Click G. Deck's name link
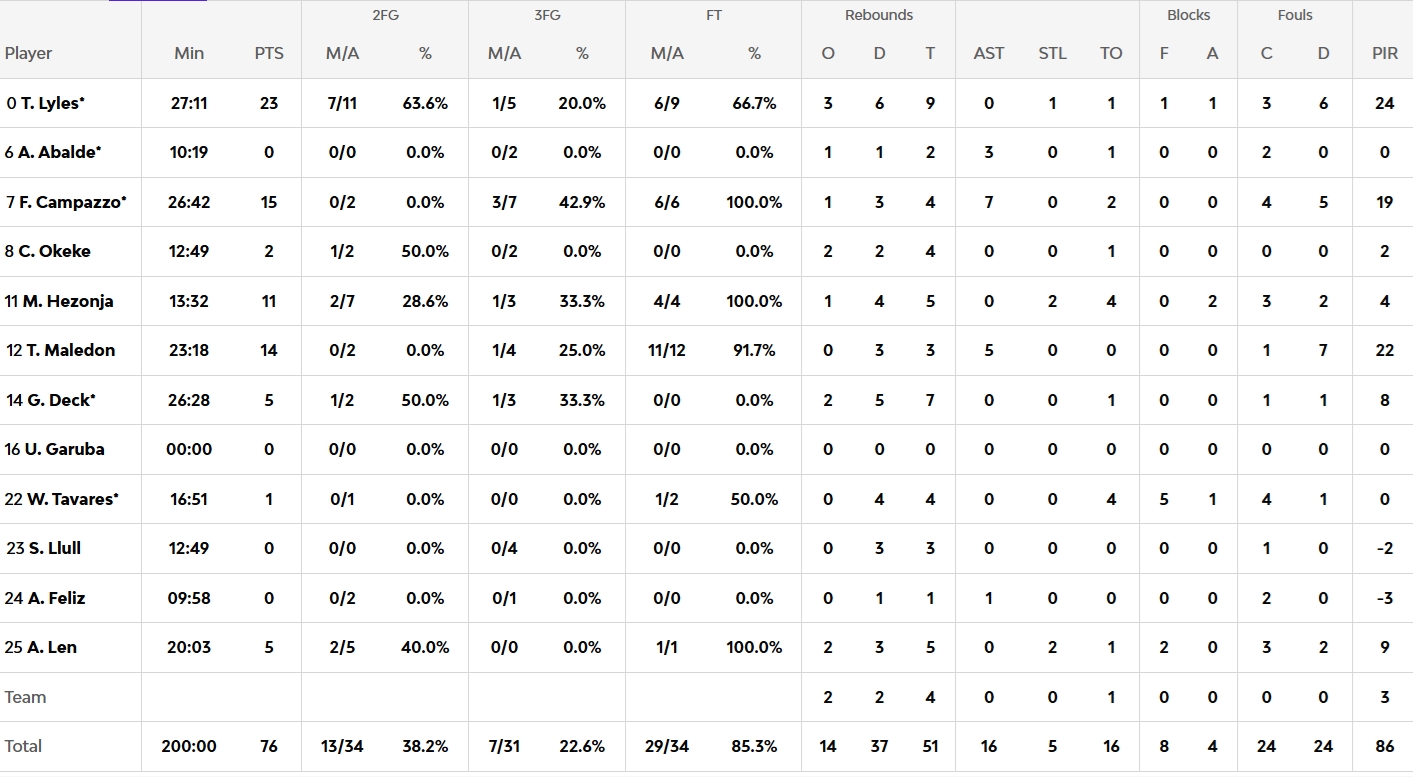The width and height of the screenshot is (1413, 777). (60, 400)
